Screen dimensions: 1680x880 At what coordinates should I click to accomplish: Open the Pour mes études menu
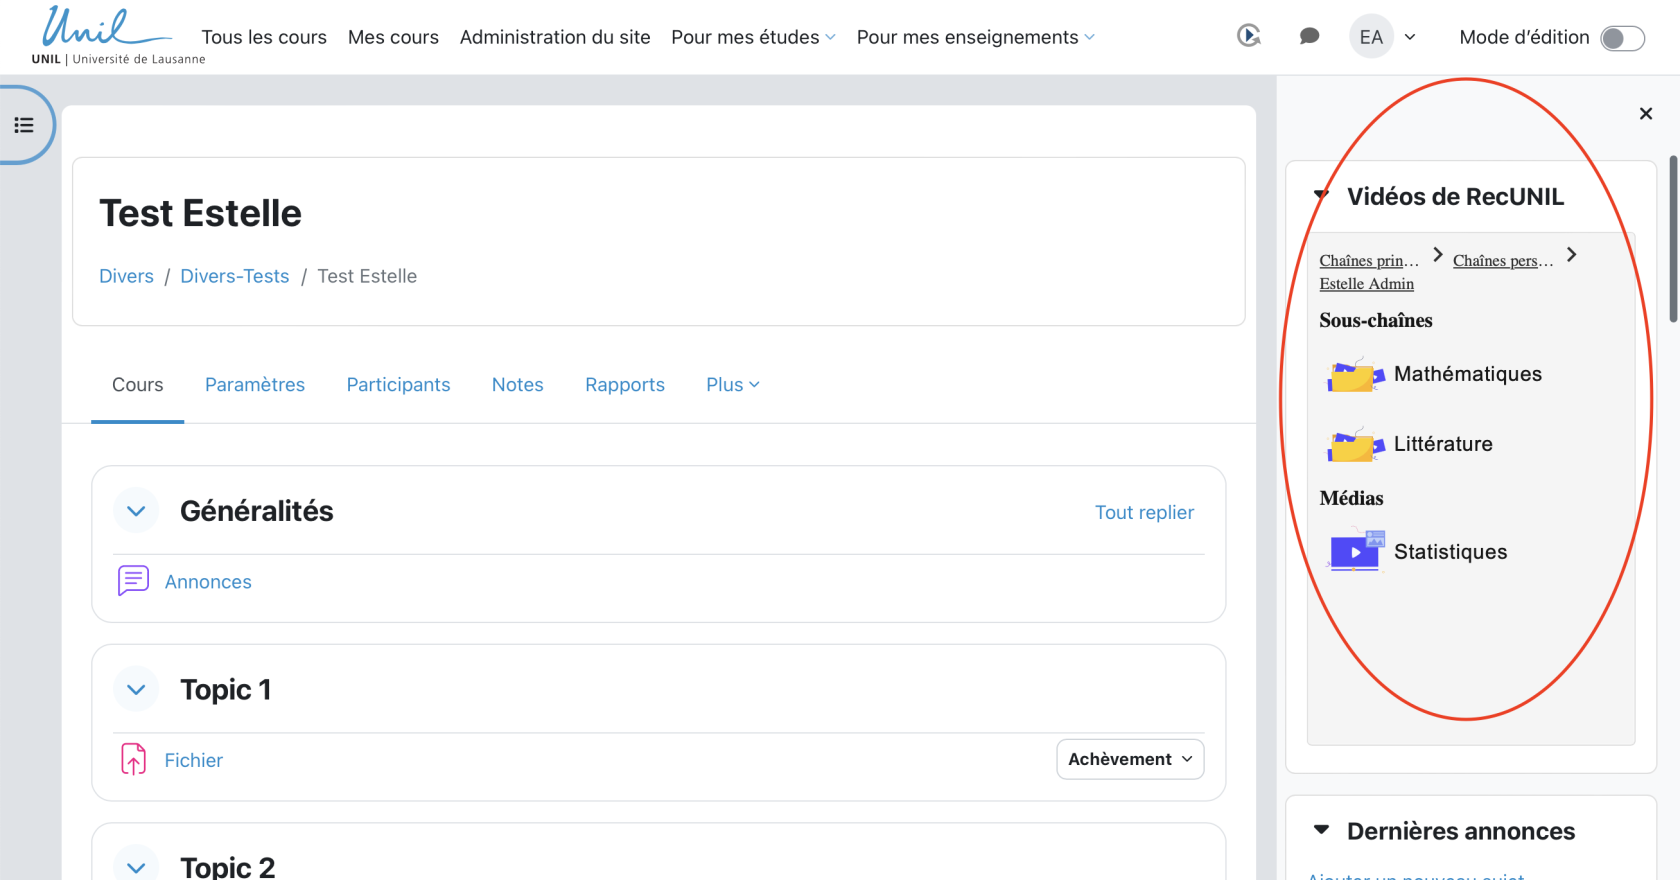tap(752, 37)
